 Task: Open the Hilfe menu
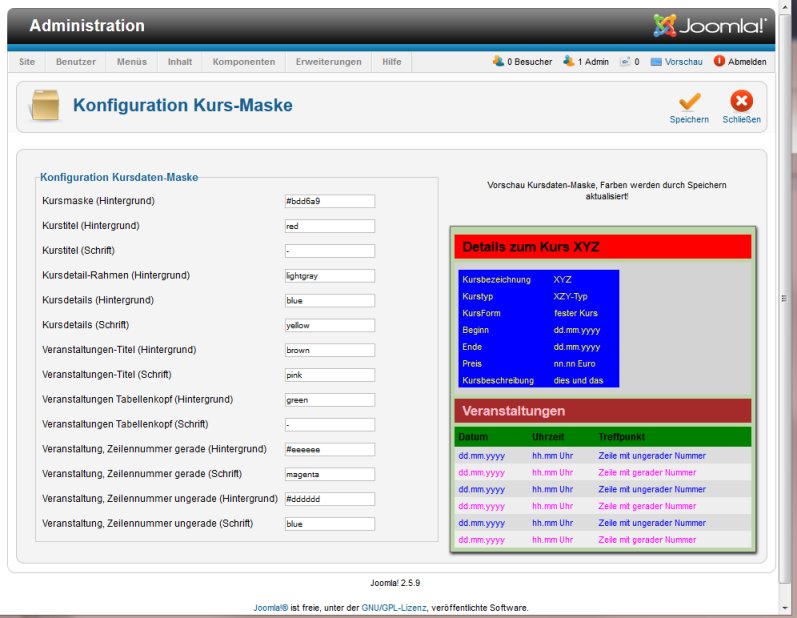(392, 62)
